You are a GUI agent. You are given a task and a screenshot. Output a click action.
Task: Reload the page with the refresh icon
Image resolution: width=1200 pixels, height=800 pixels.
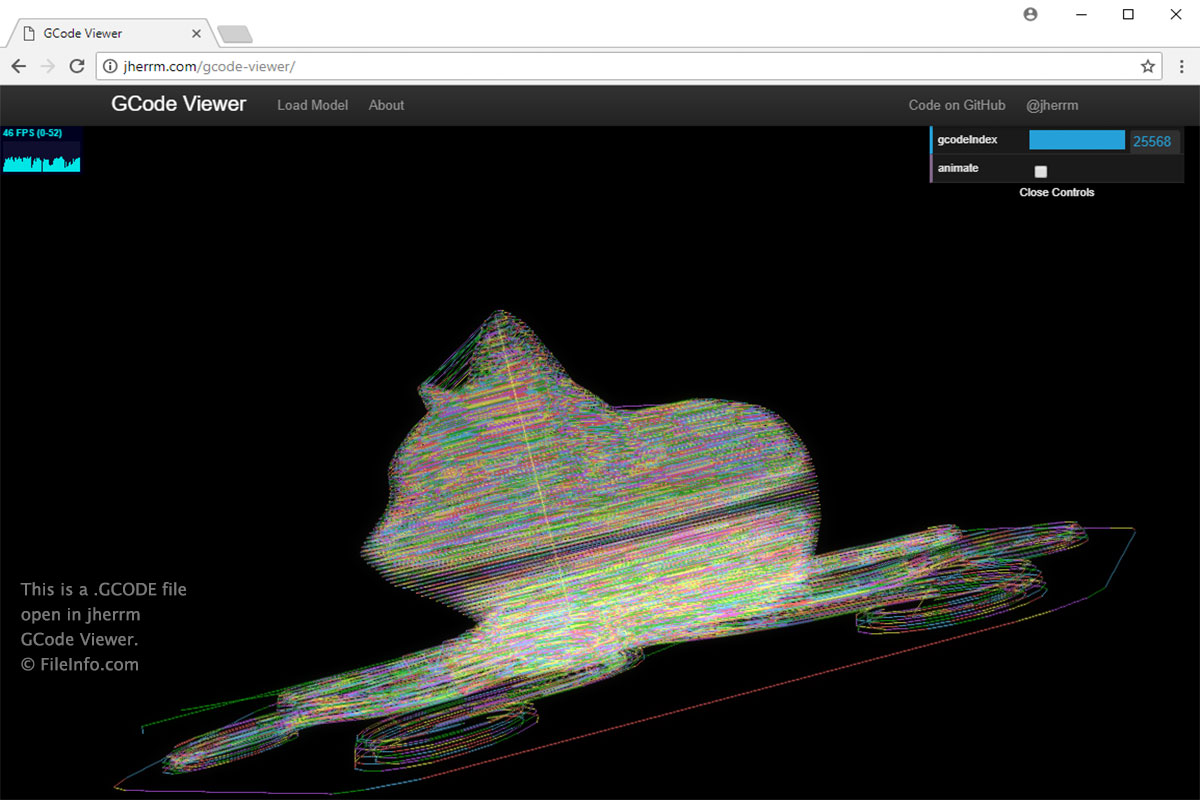tap(76, 66)
